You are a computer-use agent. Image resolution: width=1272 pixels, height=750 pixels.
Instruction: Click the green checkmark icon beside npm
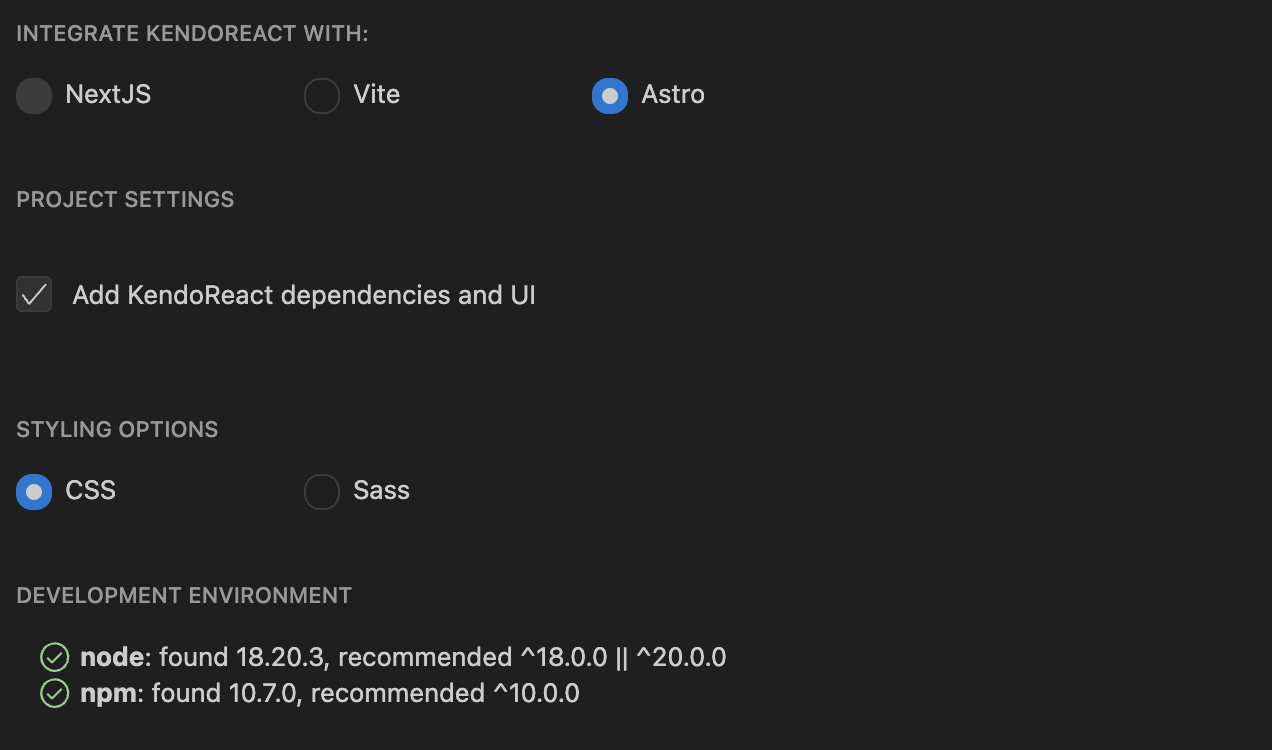(54, 694)
